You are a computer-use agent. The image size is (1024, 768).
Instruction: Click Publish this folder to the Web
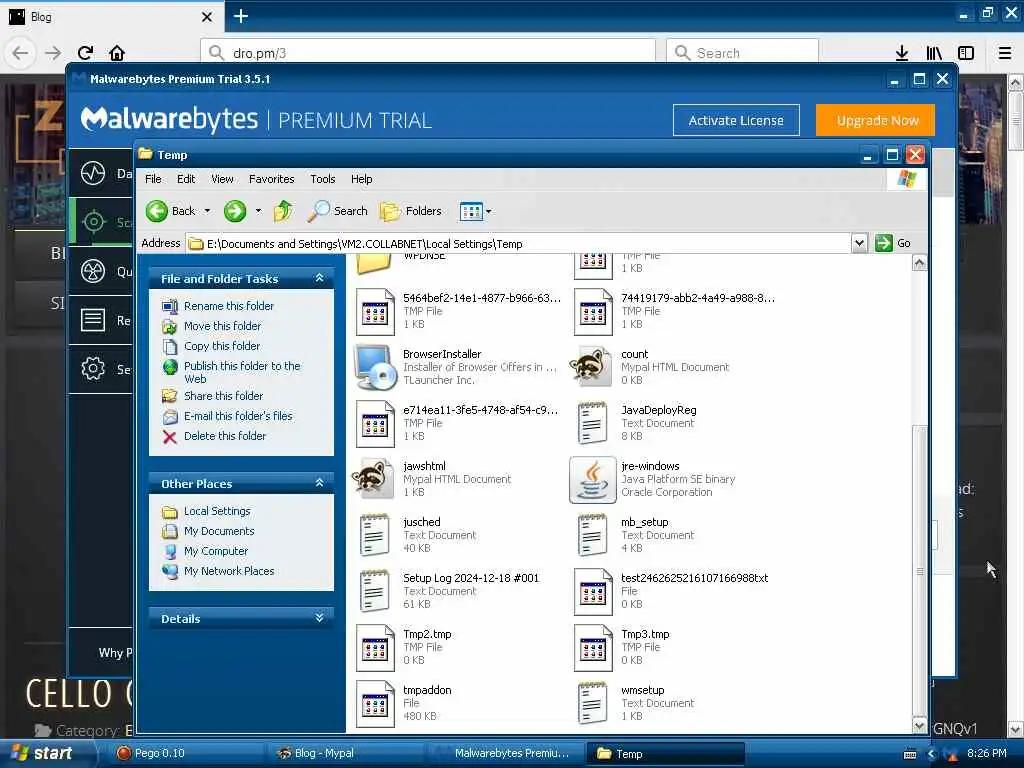click(242, 372)
